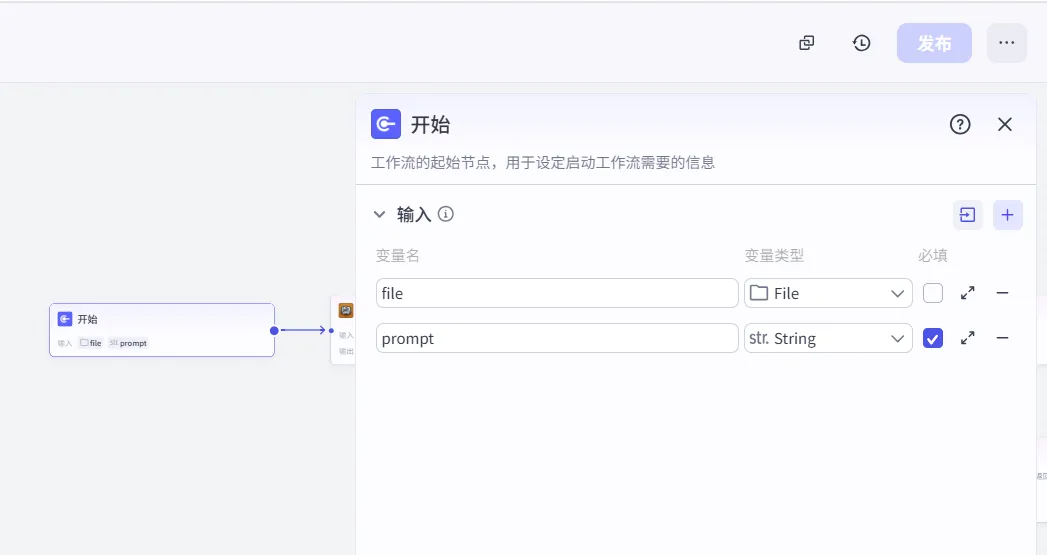1047x555 pixels.
Task: Delete the prompt variable row
Action: (1002, 338)
